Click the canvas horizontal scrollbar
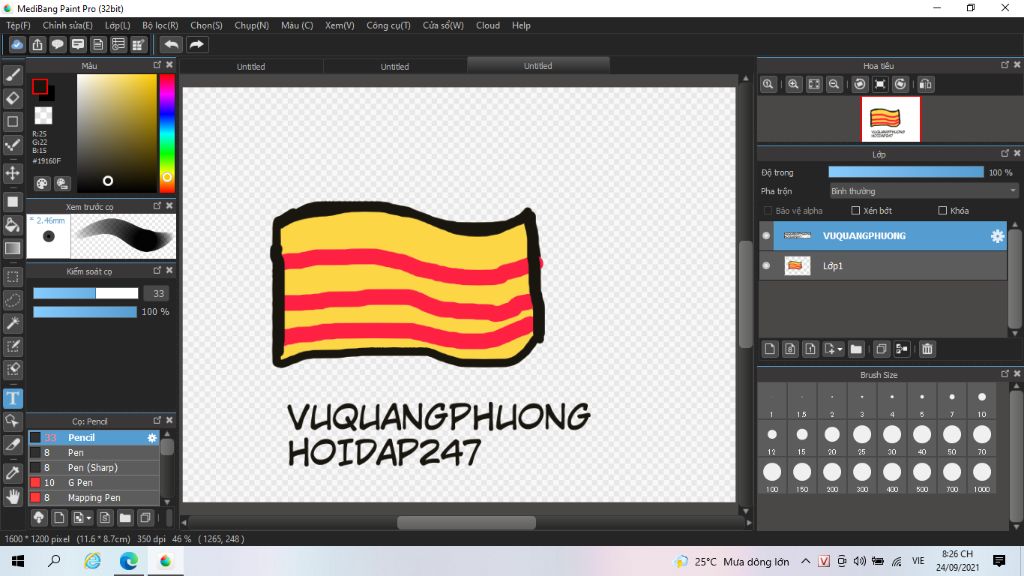The height and width of the screenshot is (576, 1024). [x=466, y=522]
